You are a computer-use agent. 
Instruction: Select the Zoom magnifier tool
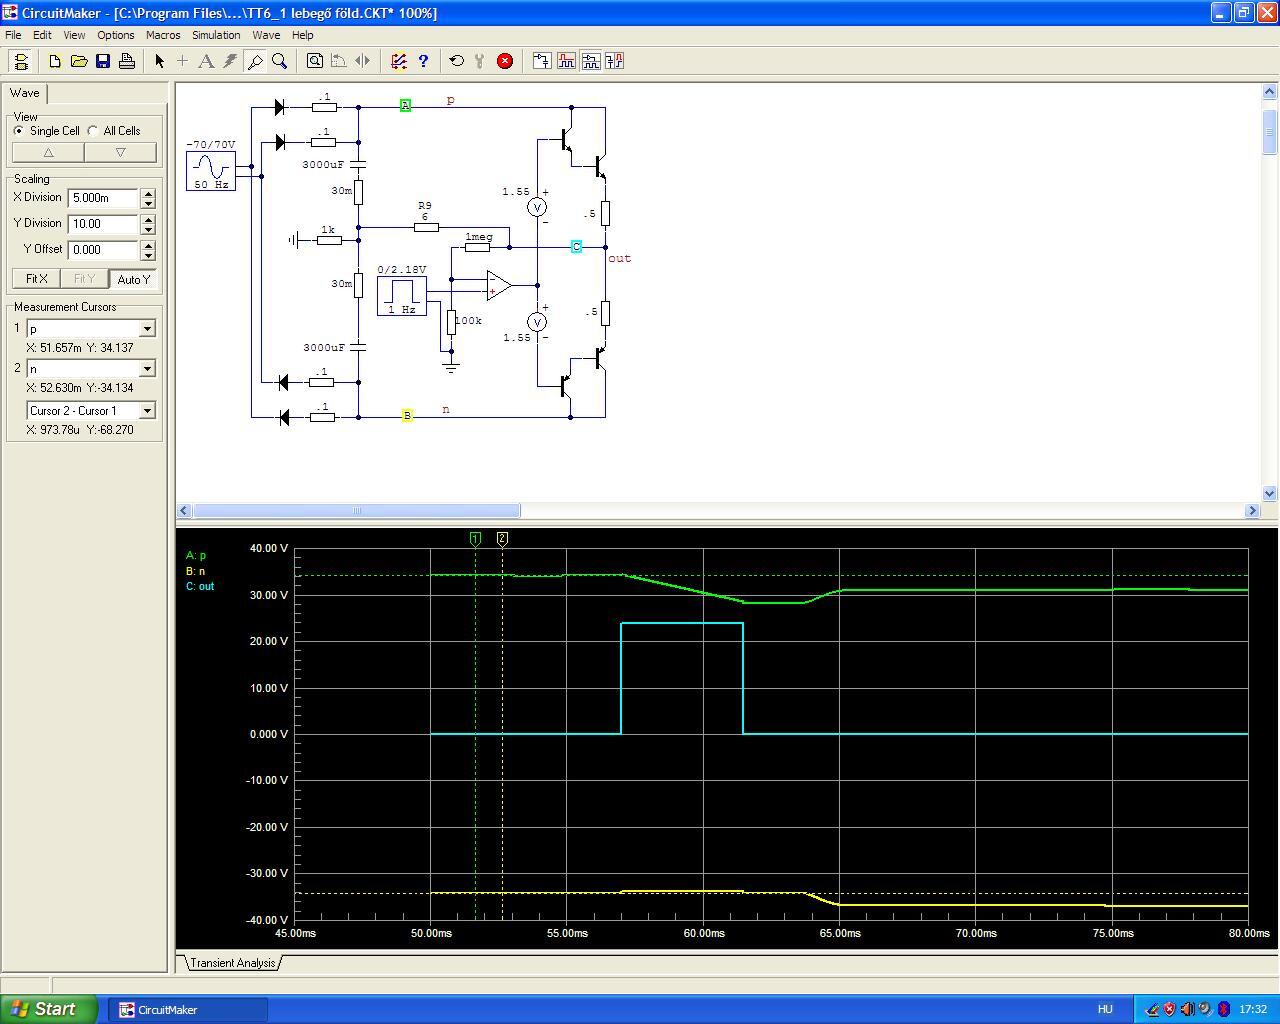coord(280,61)
